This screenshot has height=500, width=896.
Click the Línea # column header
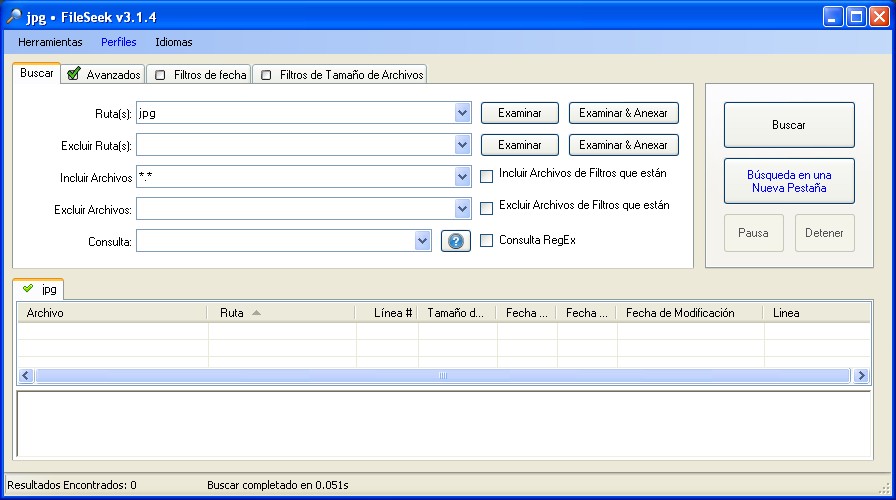tap(386, 313)
